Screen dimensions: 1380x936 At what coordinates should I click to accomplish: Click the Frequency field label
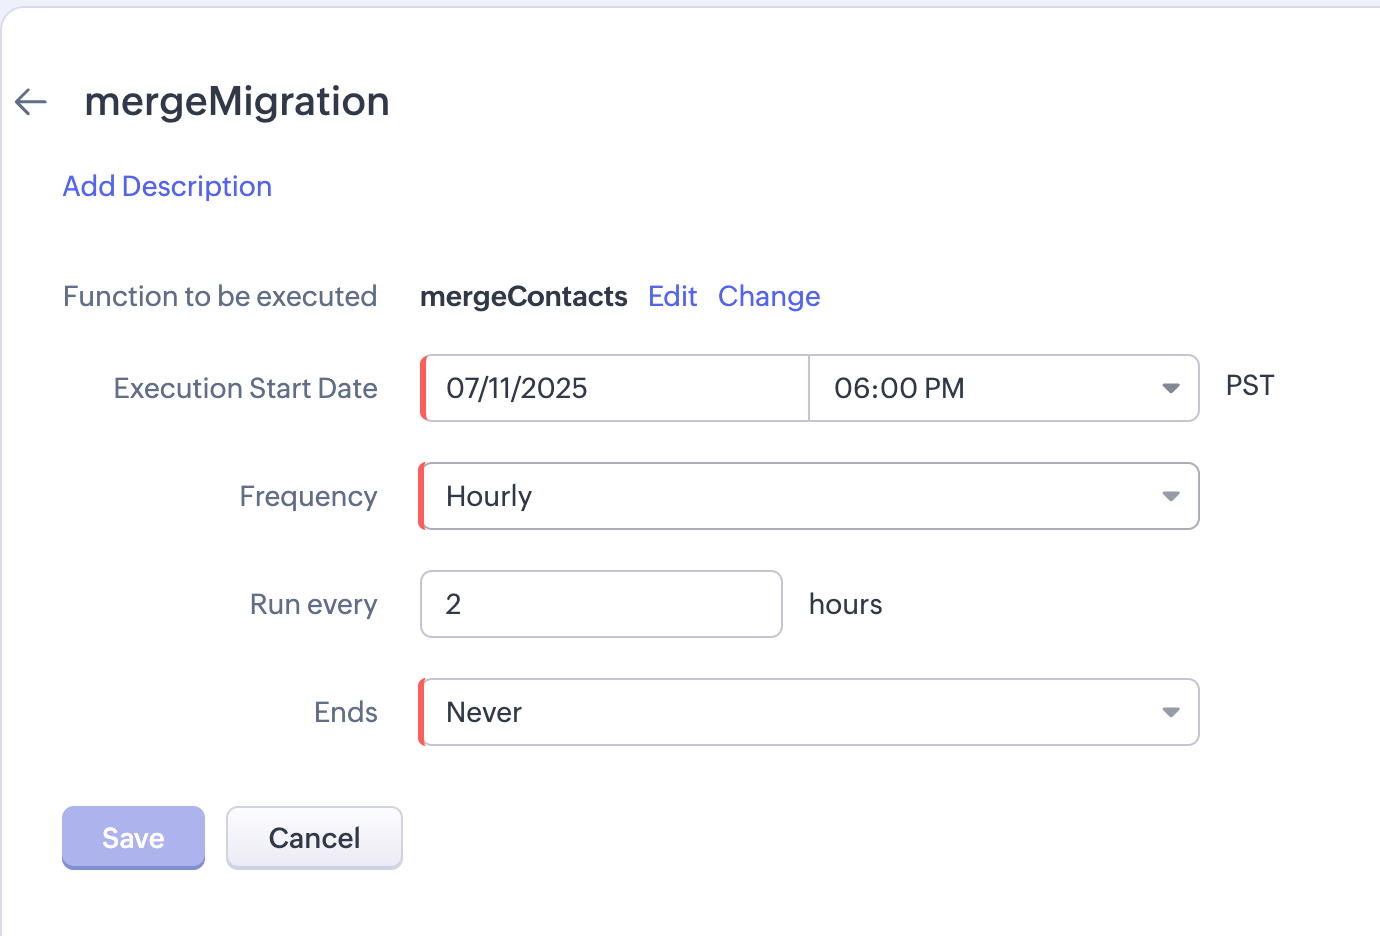tap(308, 496)
